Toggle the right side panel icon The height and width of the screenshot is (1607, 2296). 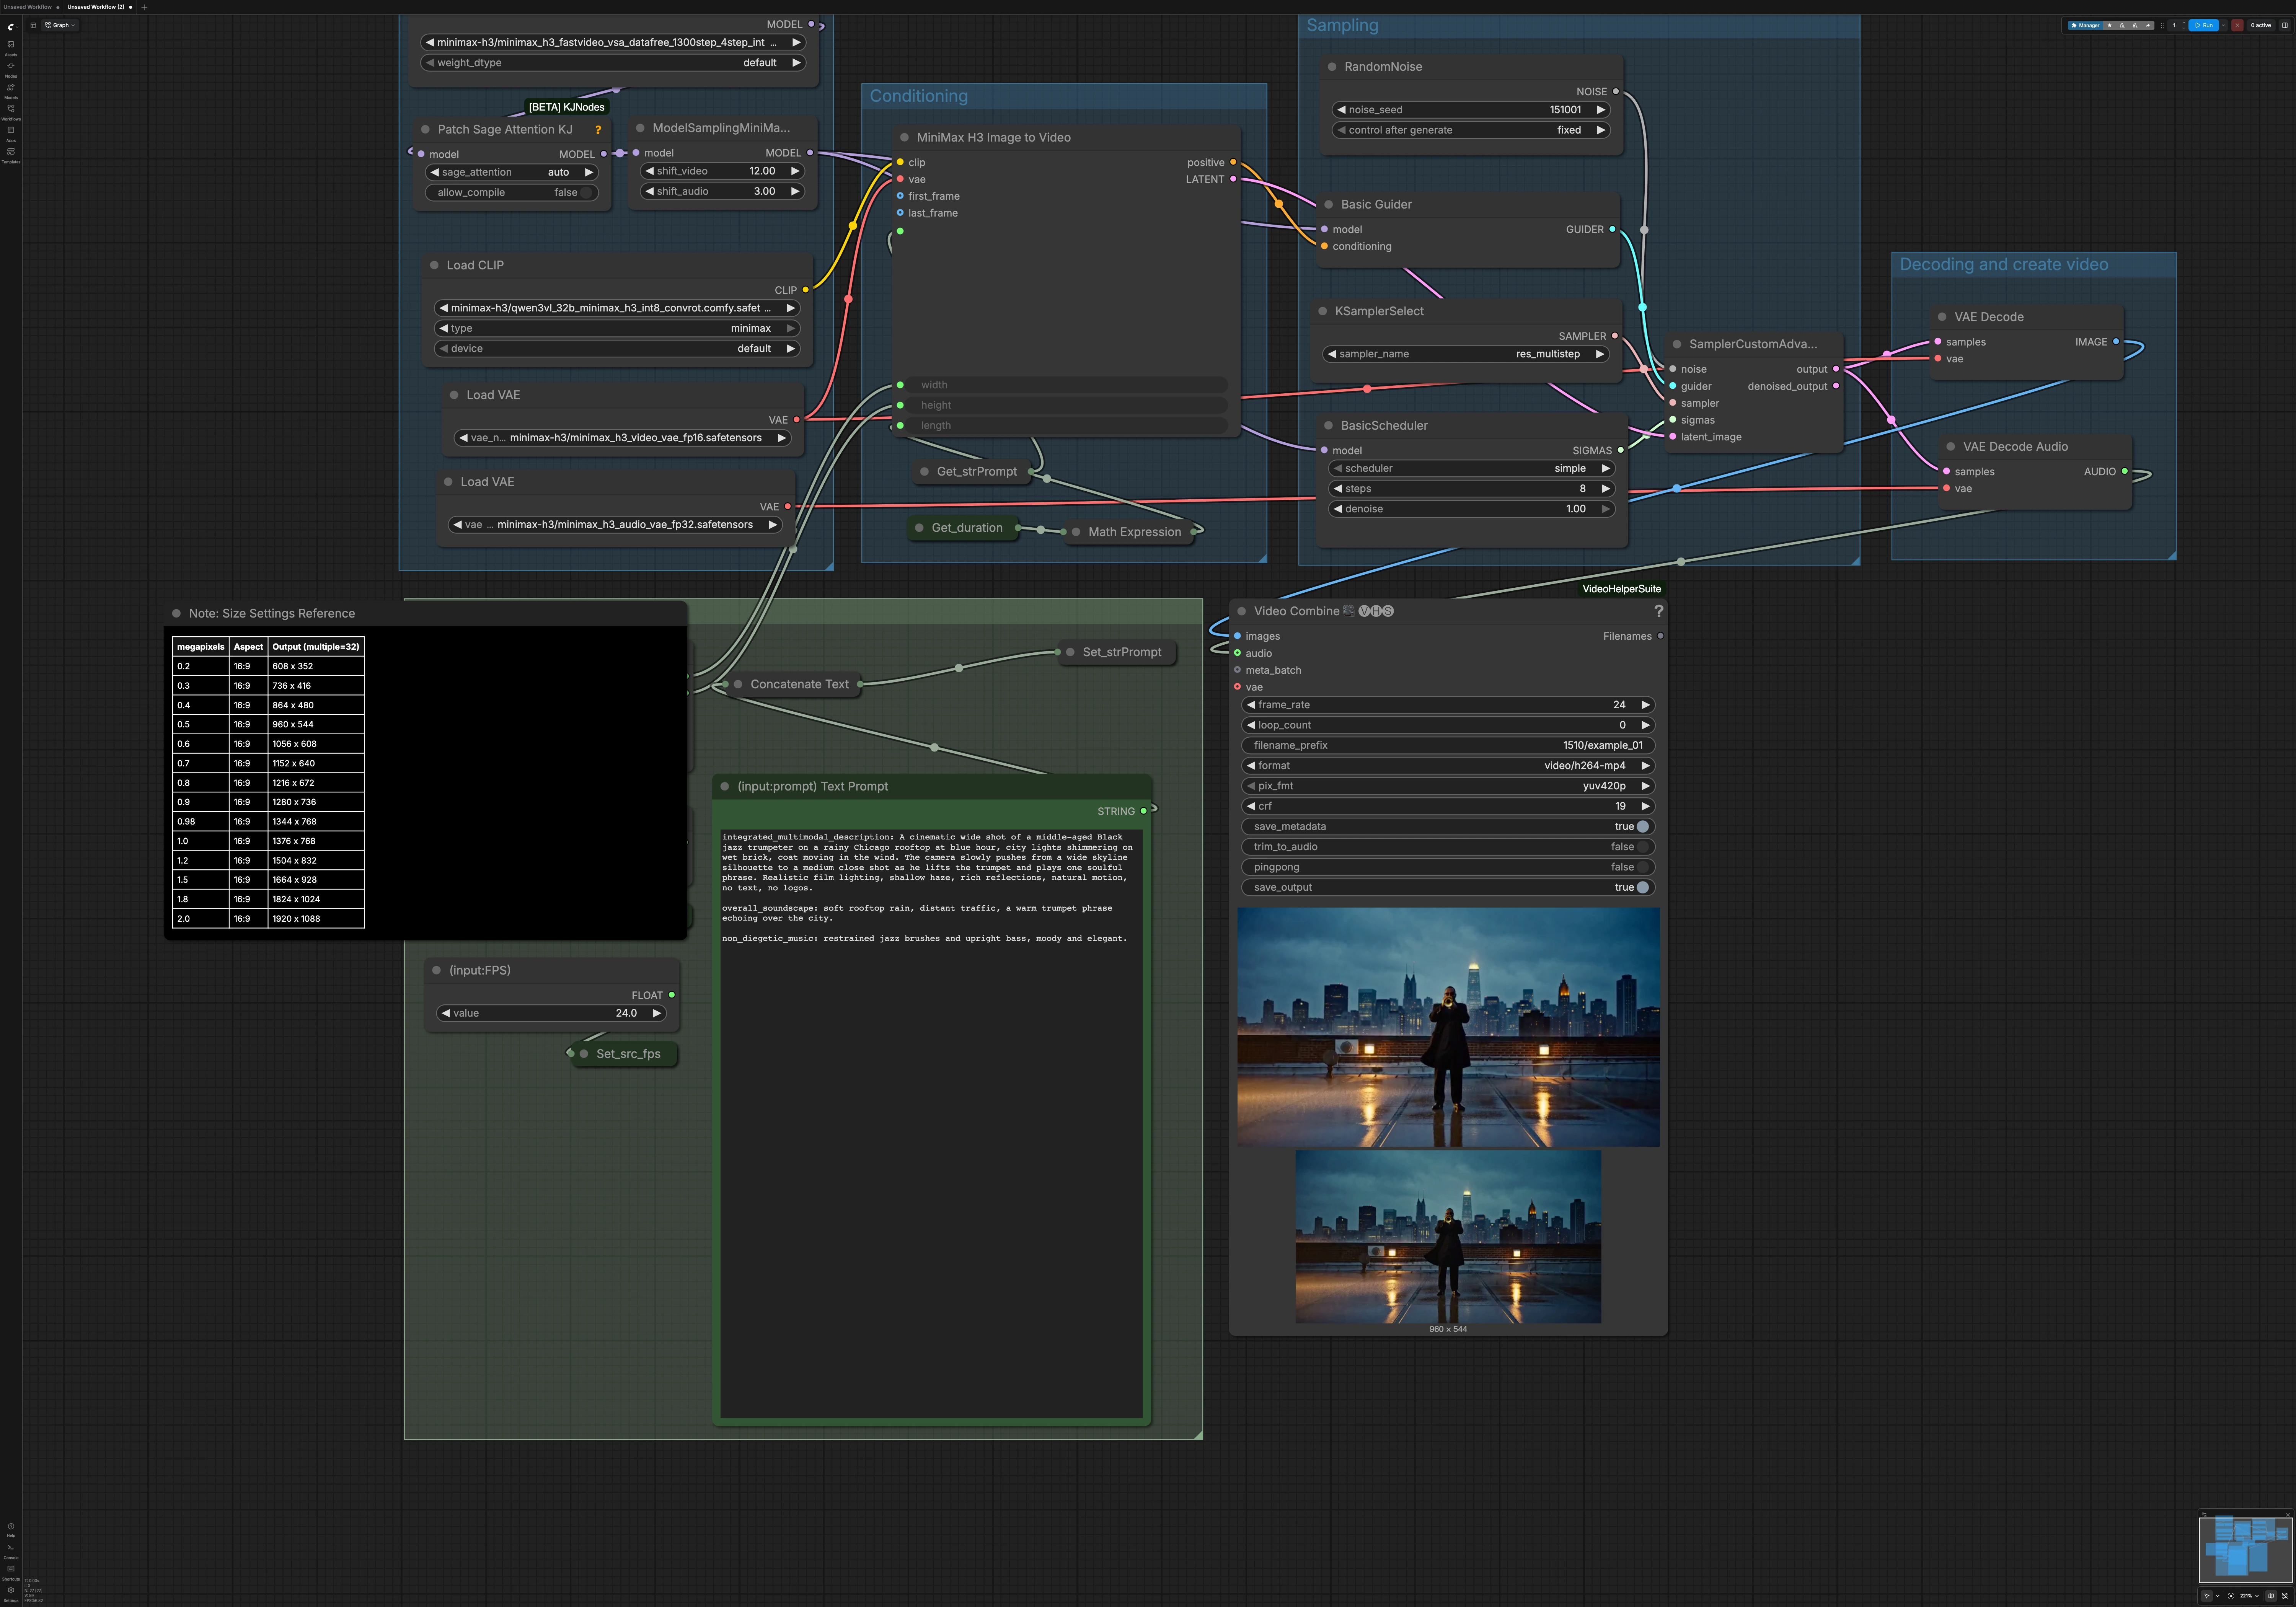2284,25
